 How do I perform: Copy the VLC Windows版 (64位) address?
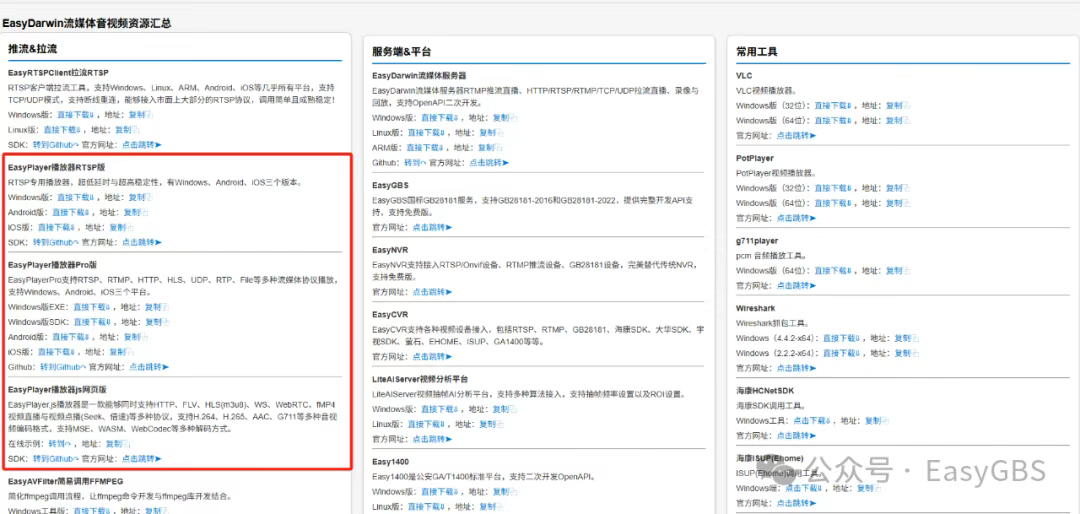click(897, 121)
